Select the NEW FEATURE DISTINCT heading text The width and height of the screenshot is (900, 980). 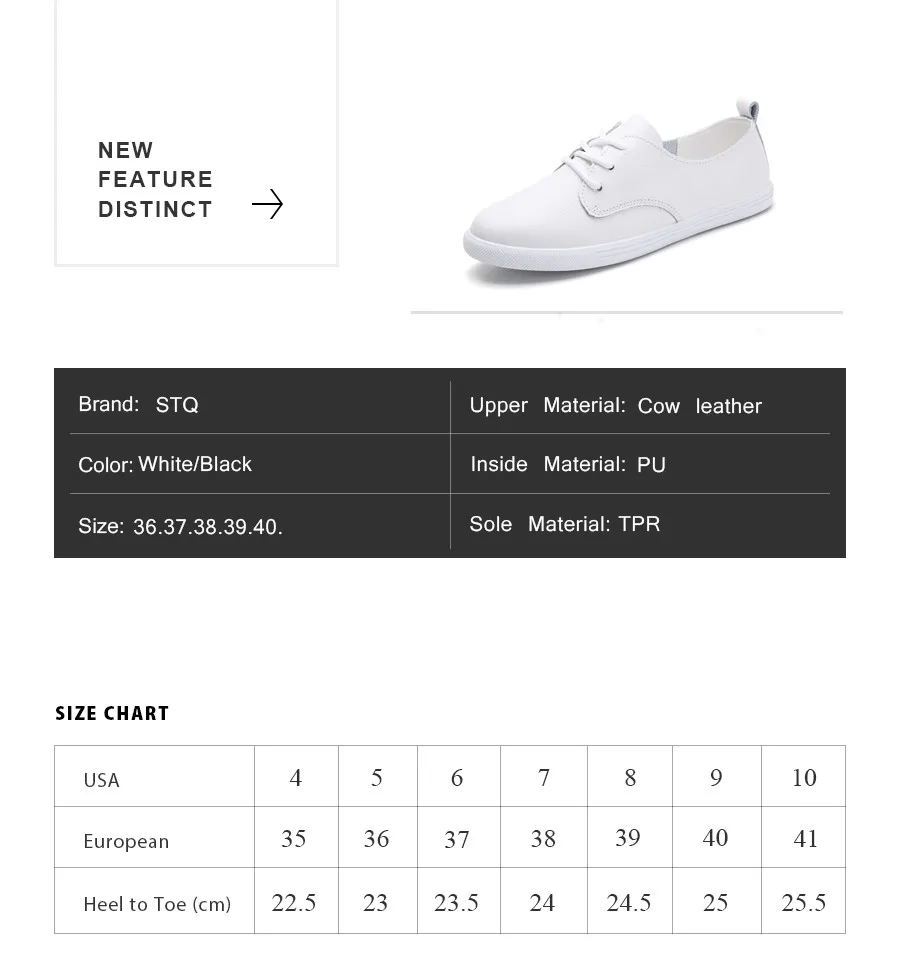(155, 179)
